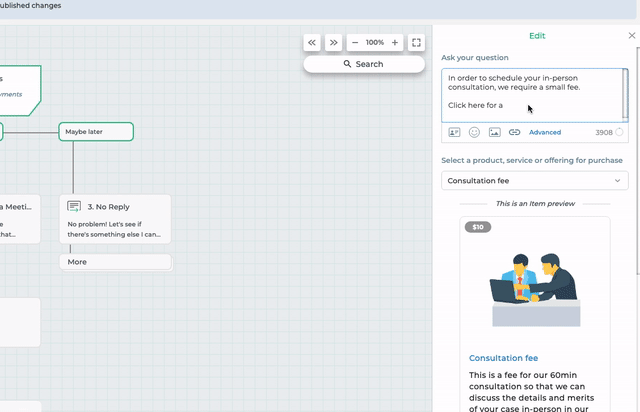Click inside the Ask your question text area
The image size is (640, 412).
coord(532,95)
